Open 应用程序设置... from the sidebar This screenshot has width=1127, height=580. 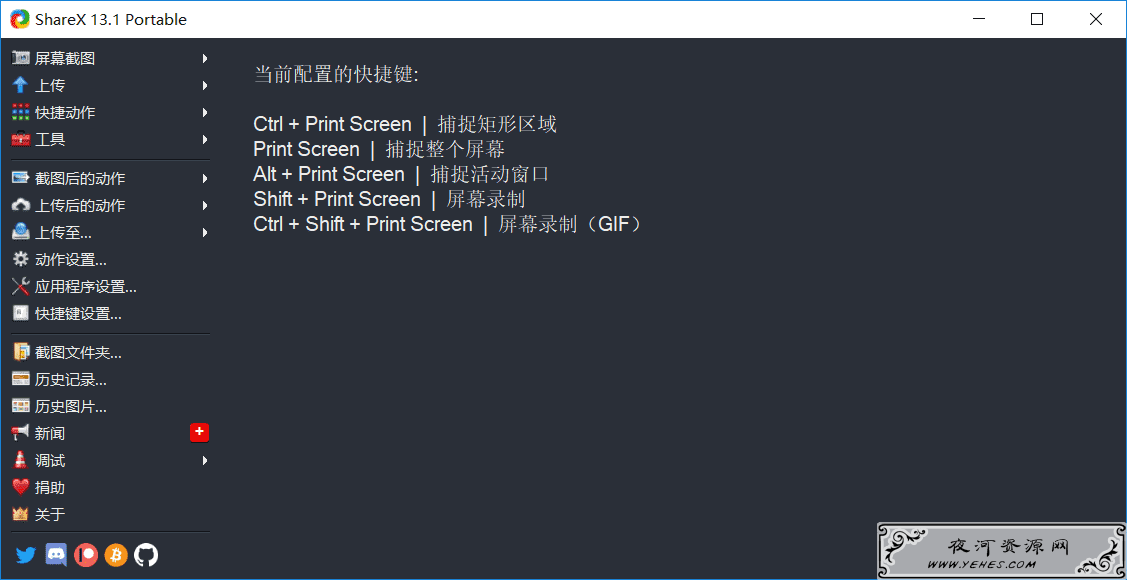pyautogui.click(x=111, y=287)
